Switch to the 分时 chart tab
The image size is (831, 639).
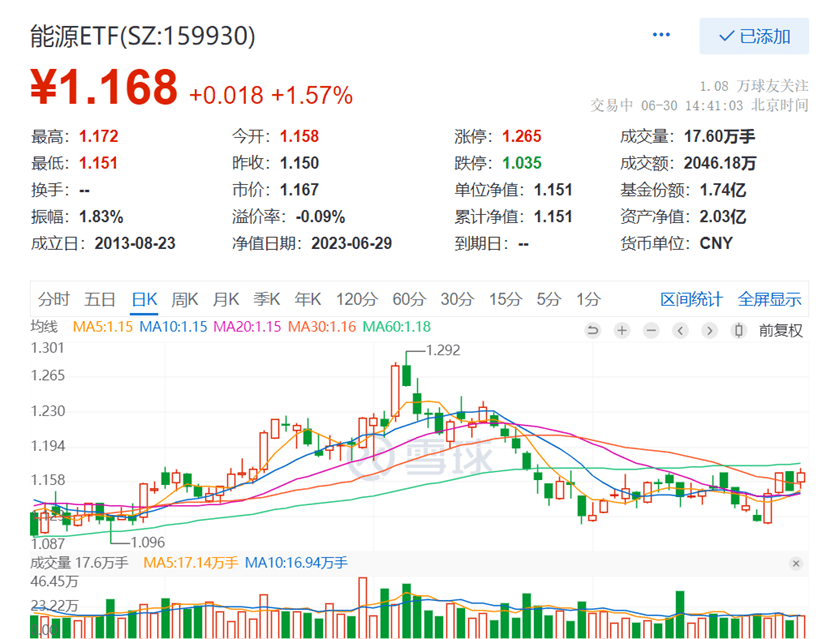[x=54, y=299]
